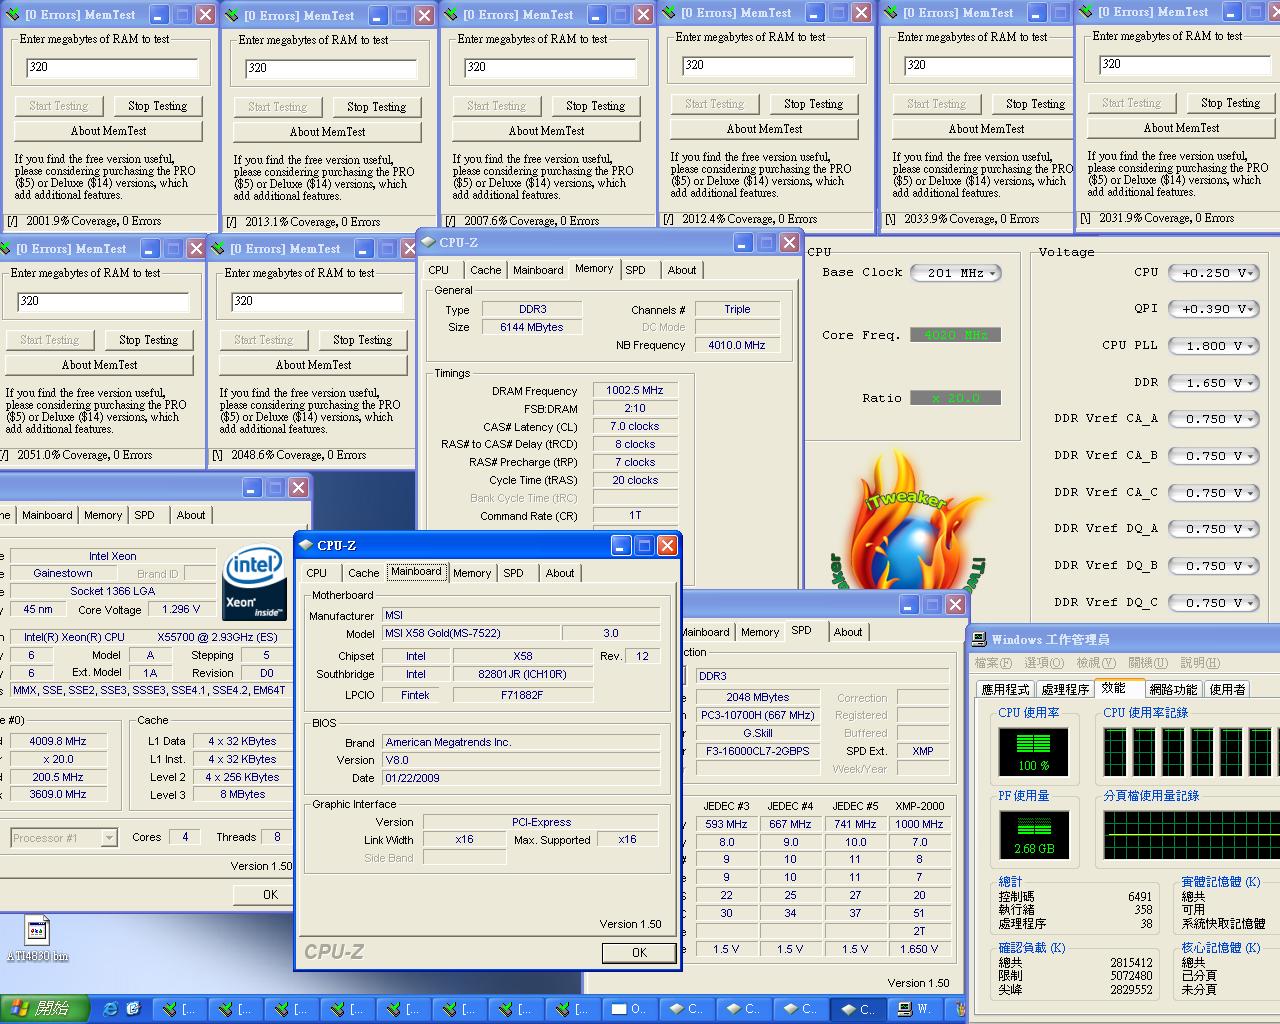Open the CPU voltage +0.250 V dropdown
This screenshot has height=1024, width=1280.
click(x=1213, y=273)
